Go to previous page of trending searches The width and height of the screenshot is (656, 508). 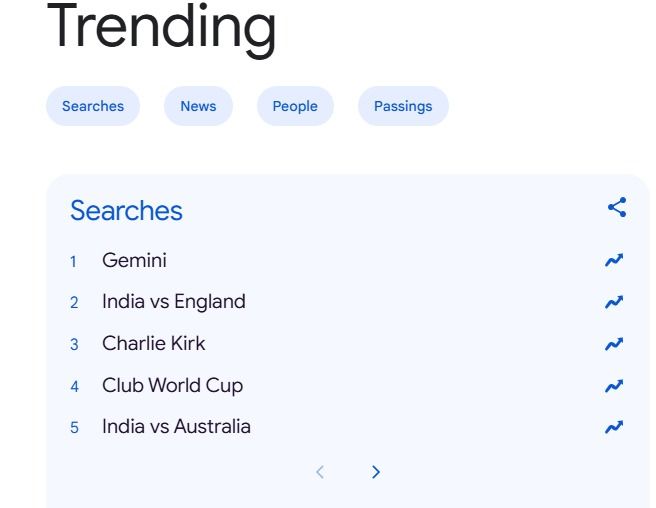[x=320, y=472]
